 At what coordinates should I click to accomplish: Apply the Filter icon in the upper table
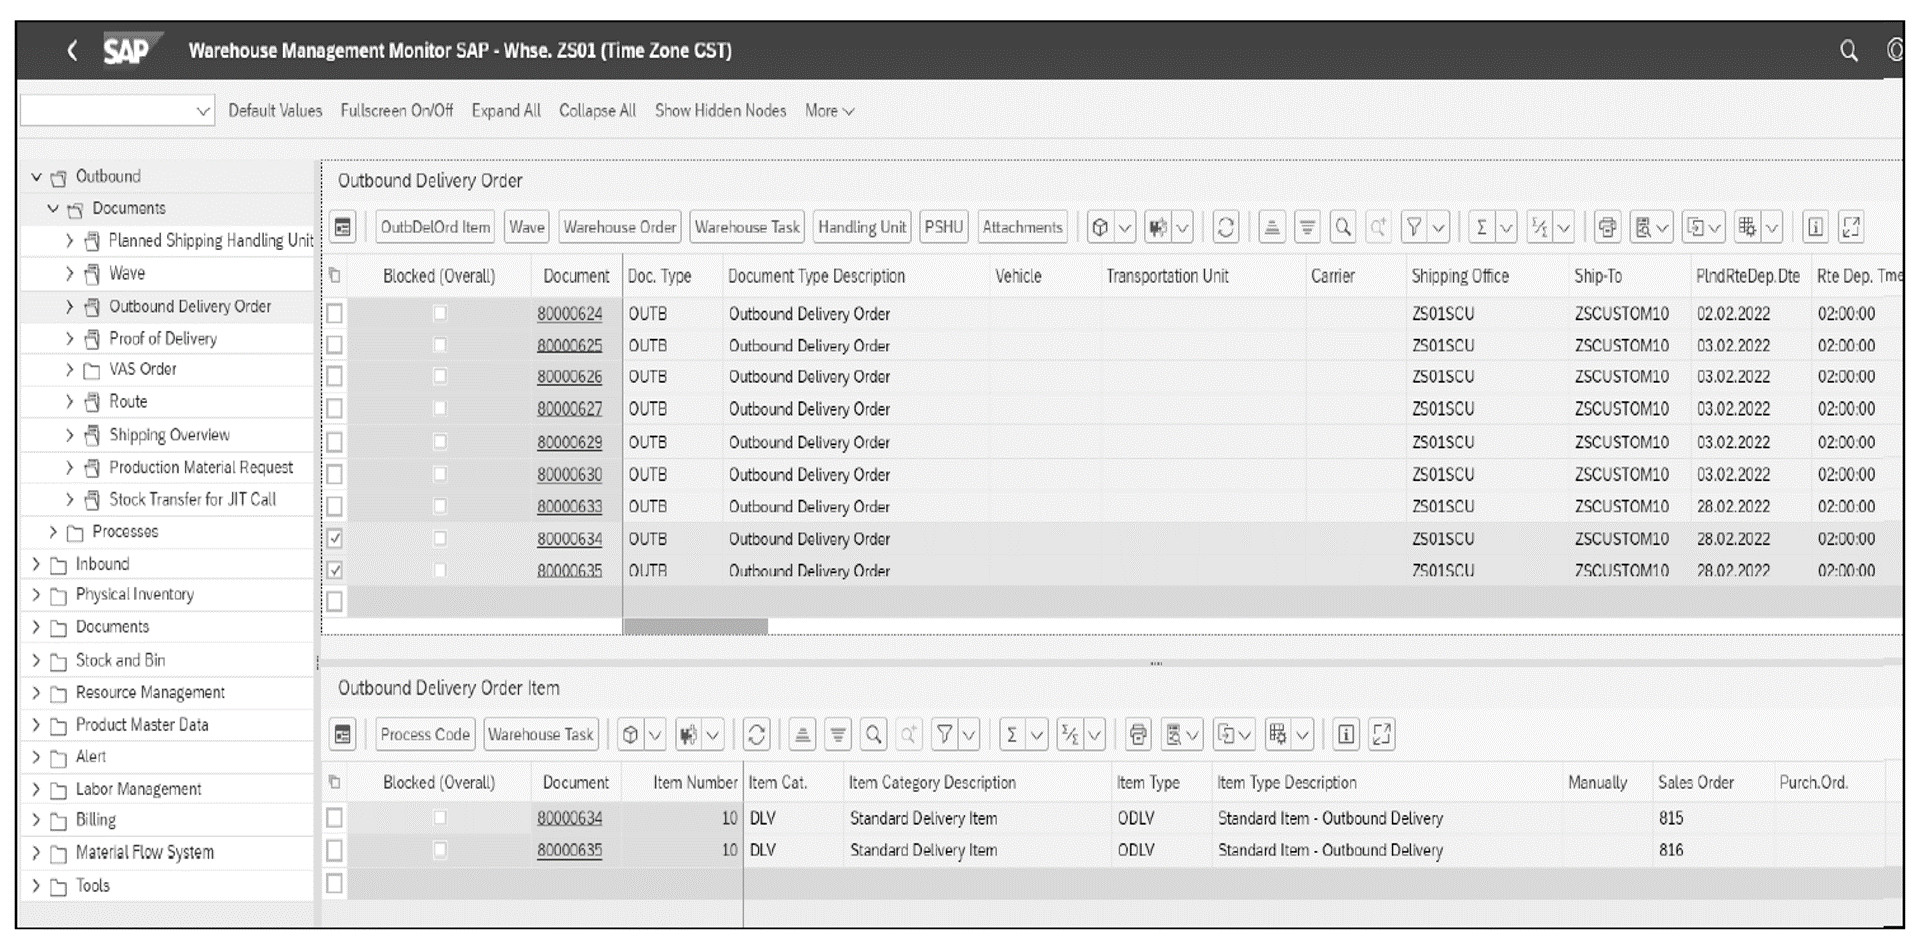pos(1413,226)
